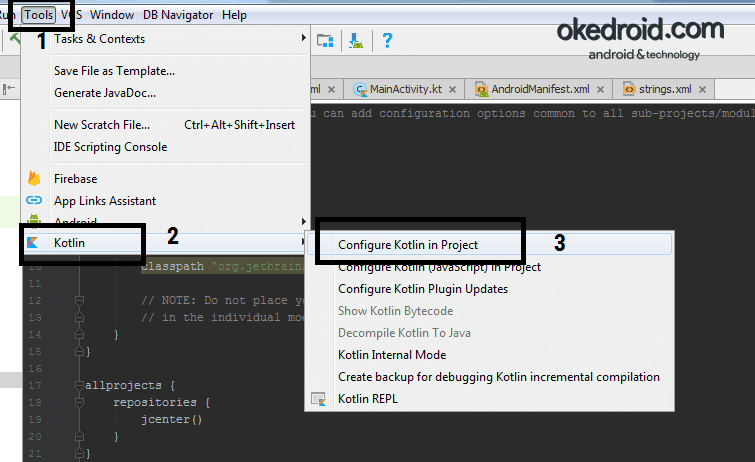
Task: Choose New Scratch File...
Action: click(166, 125)
